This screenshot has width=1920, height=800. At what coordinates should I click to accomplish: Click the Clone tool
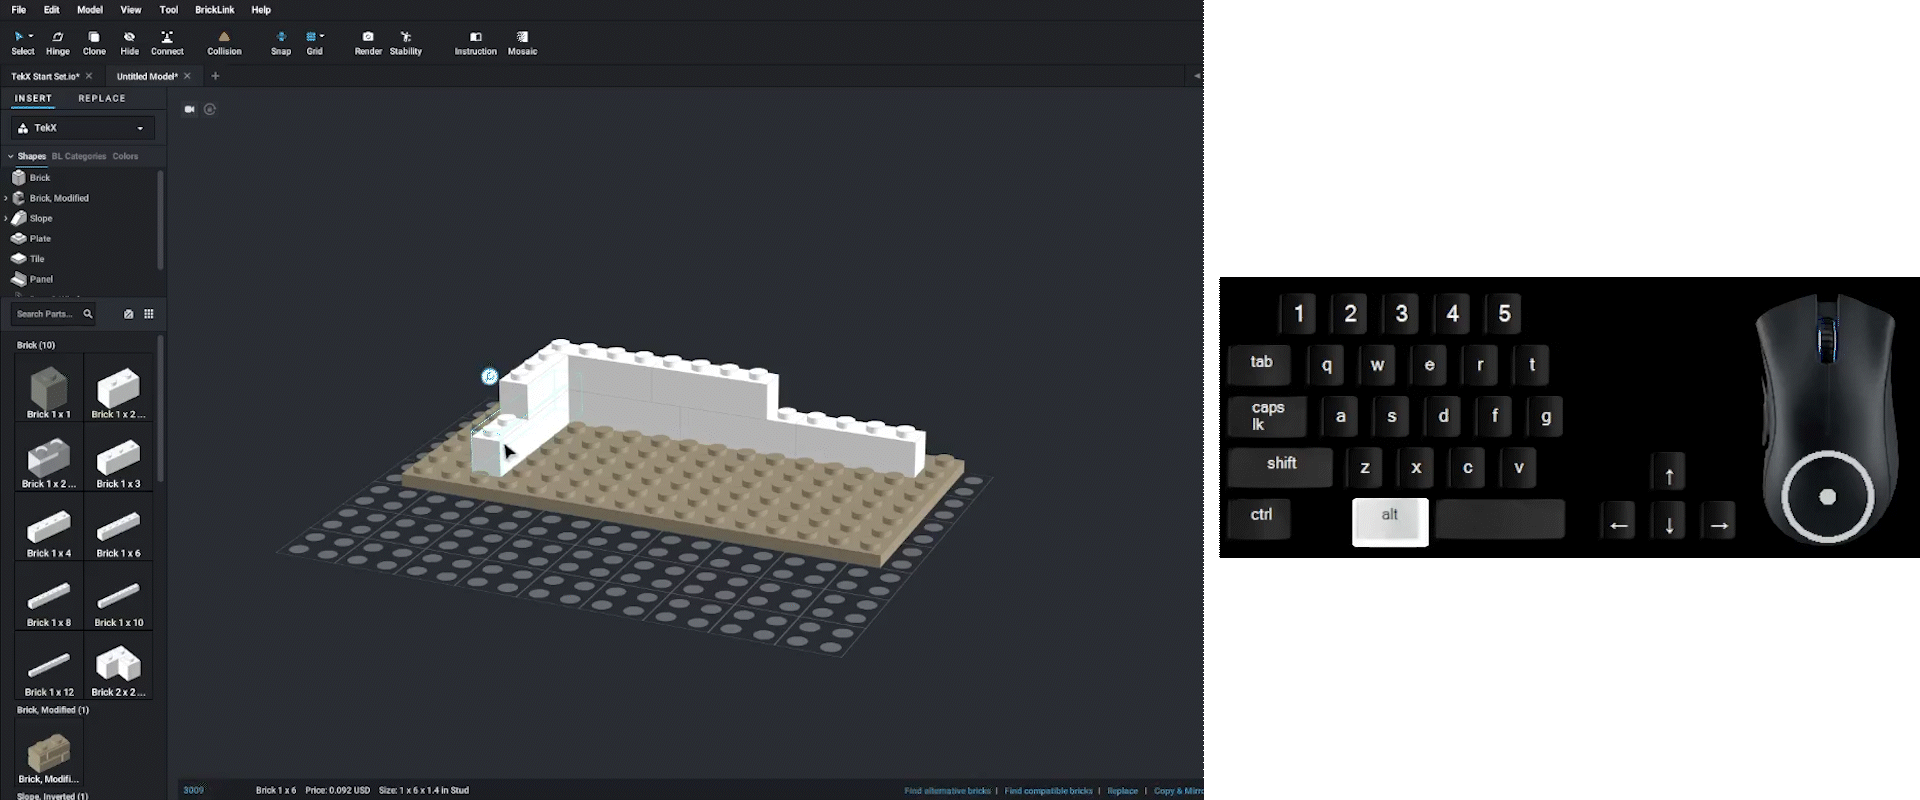click(x=94, y=43)
